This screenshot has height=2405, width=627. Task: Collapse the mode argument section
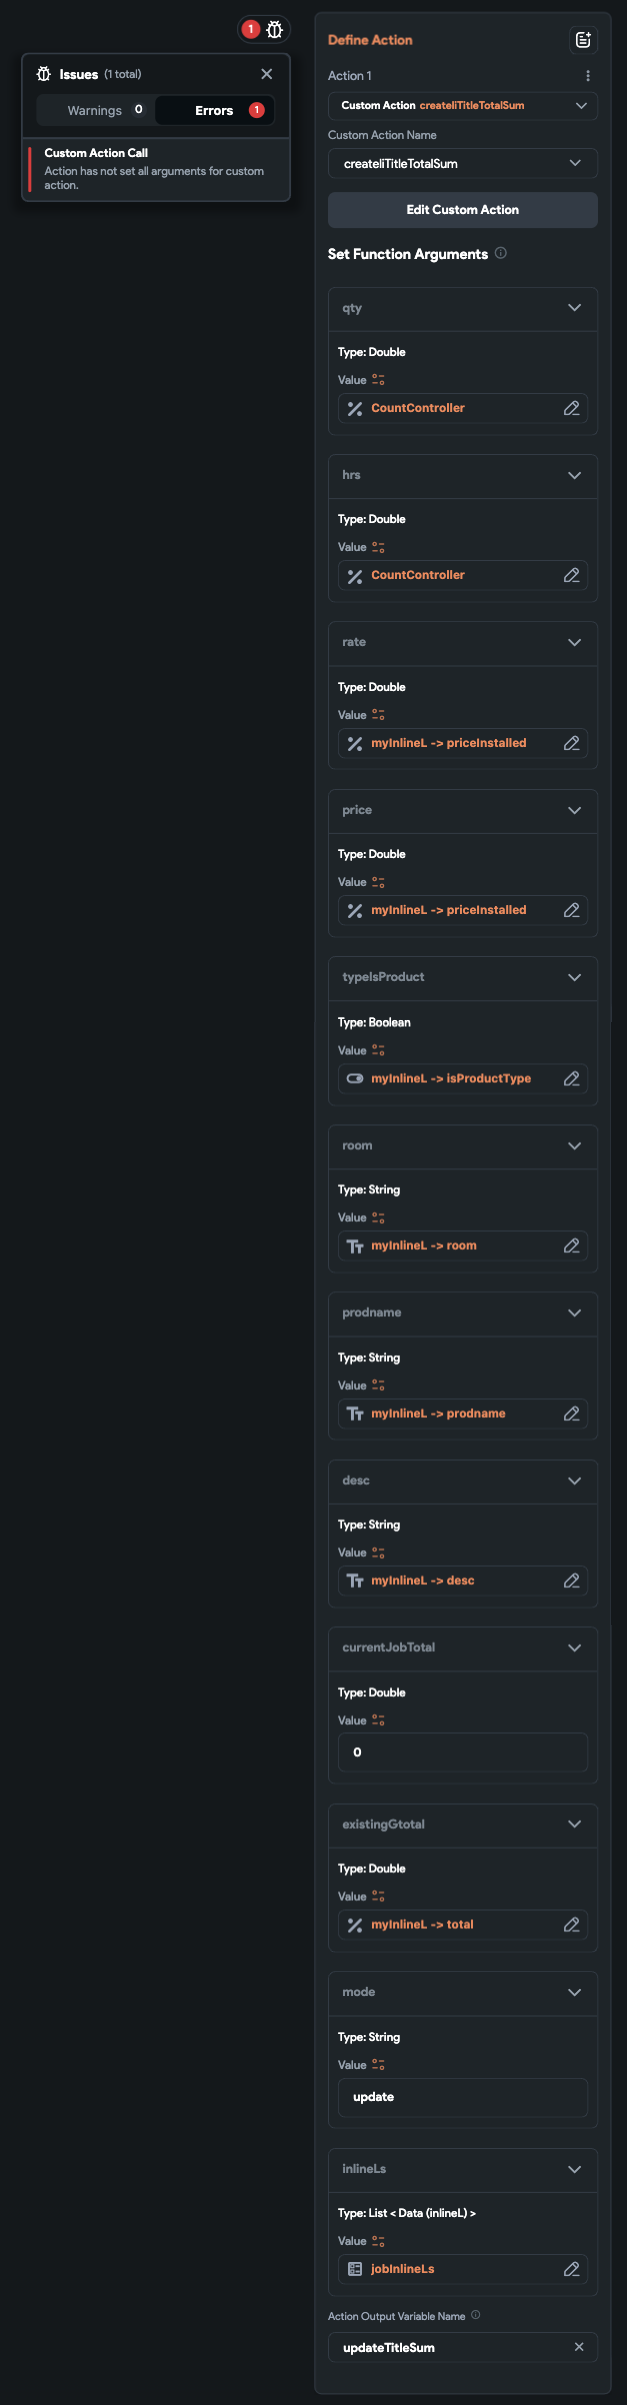click(x=575, y=1993)
